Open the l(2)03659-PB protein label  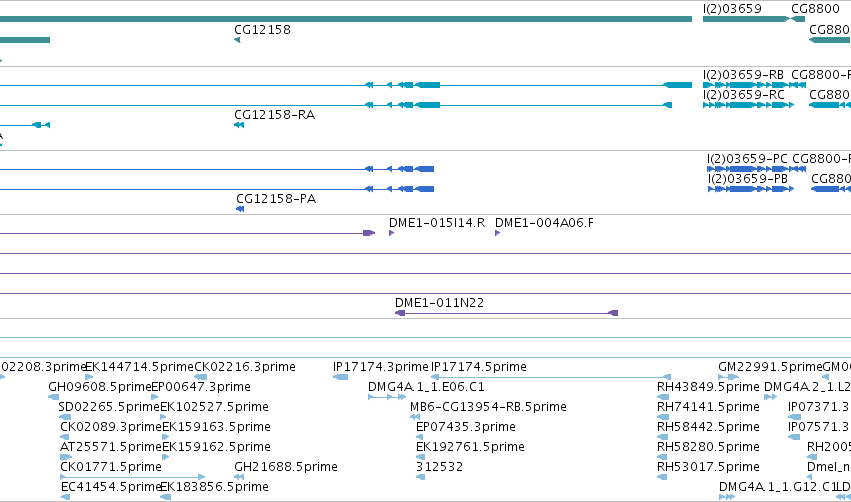point(747,179)
